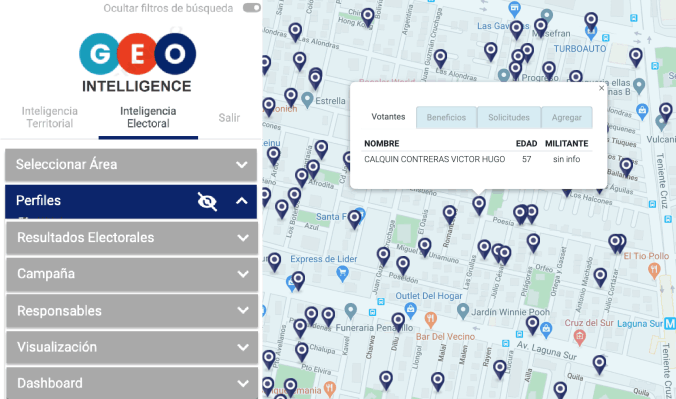Click the Cruz del Sur pharmacy icon
This screenshot has height=399, width=676.
coord(580,337)
